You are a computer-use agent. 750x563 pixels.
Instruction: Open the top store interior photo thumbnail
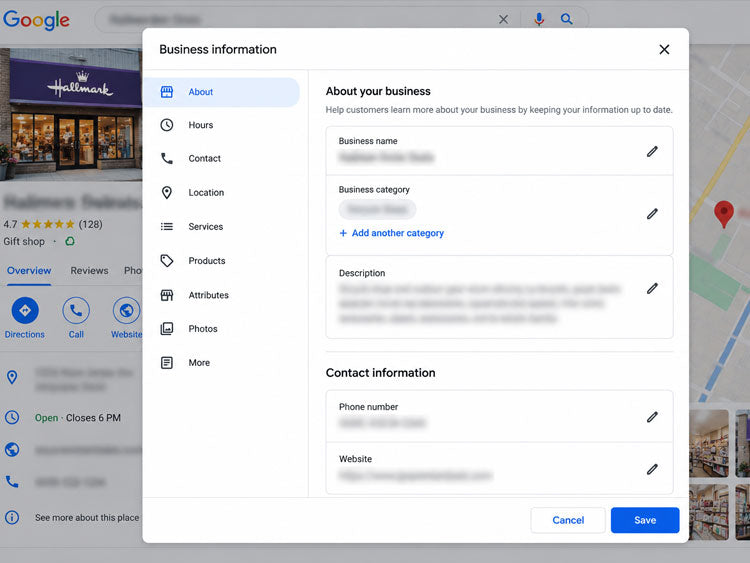pyautogui.click(x=709, y=443)
